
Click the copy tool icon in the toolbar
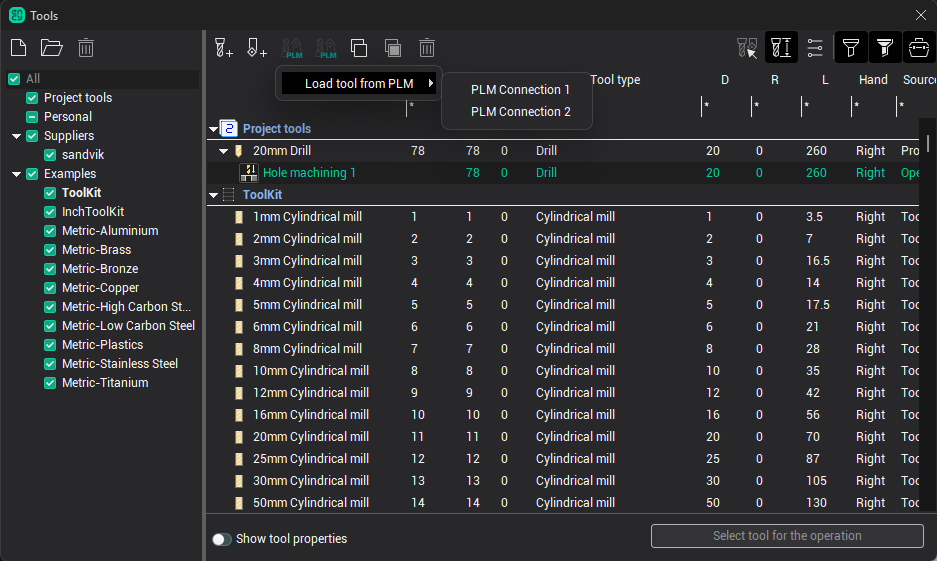[x=359, y=47]
